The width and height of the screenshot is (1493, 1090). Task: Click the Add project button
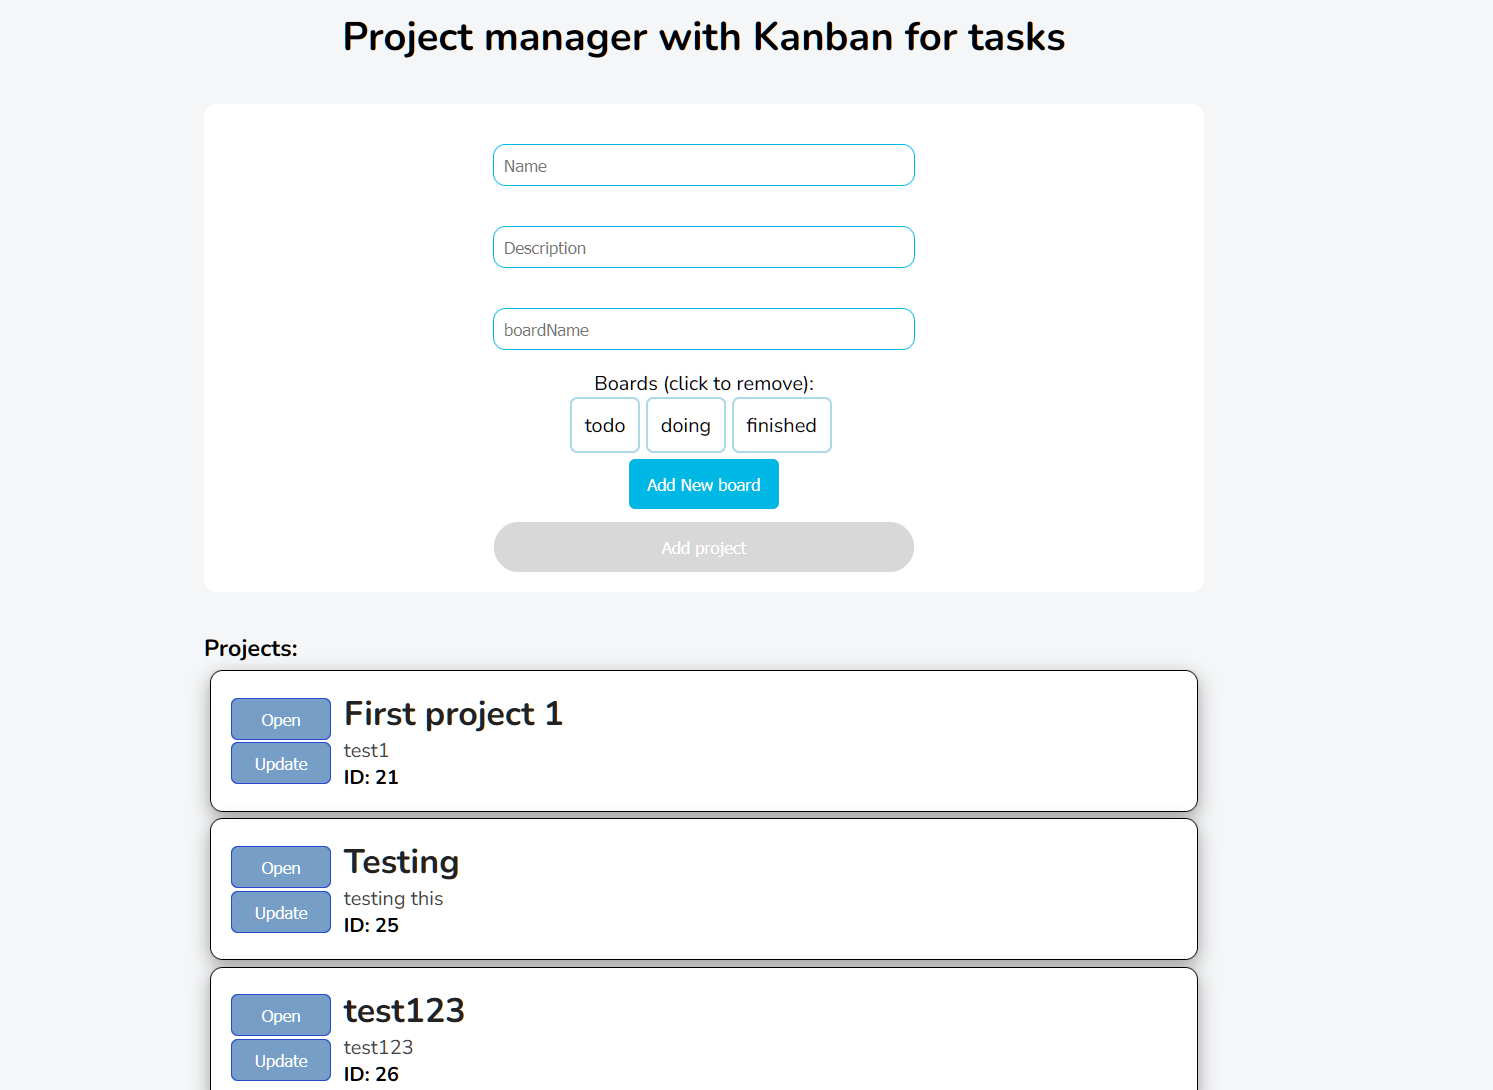703,548
